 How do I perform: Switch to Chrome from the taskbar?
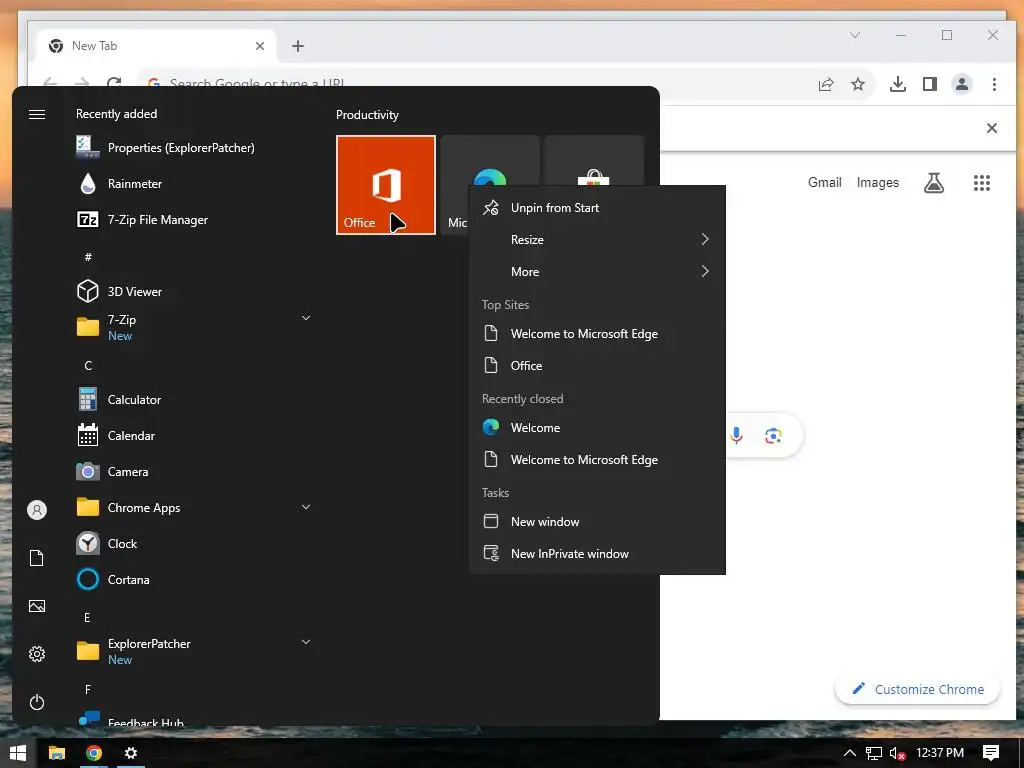[x=94, y=753]
